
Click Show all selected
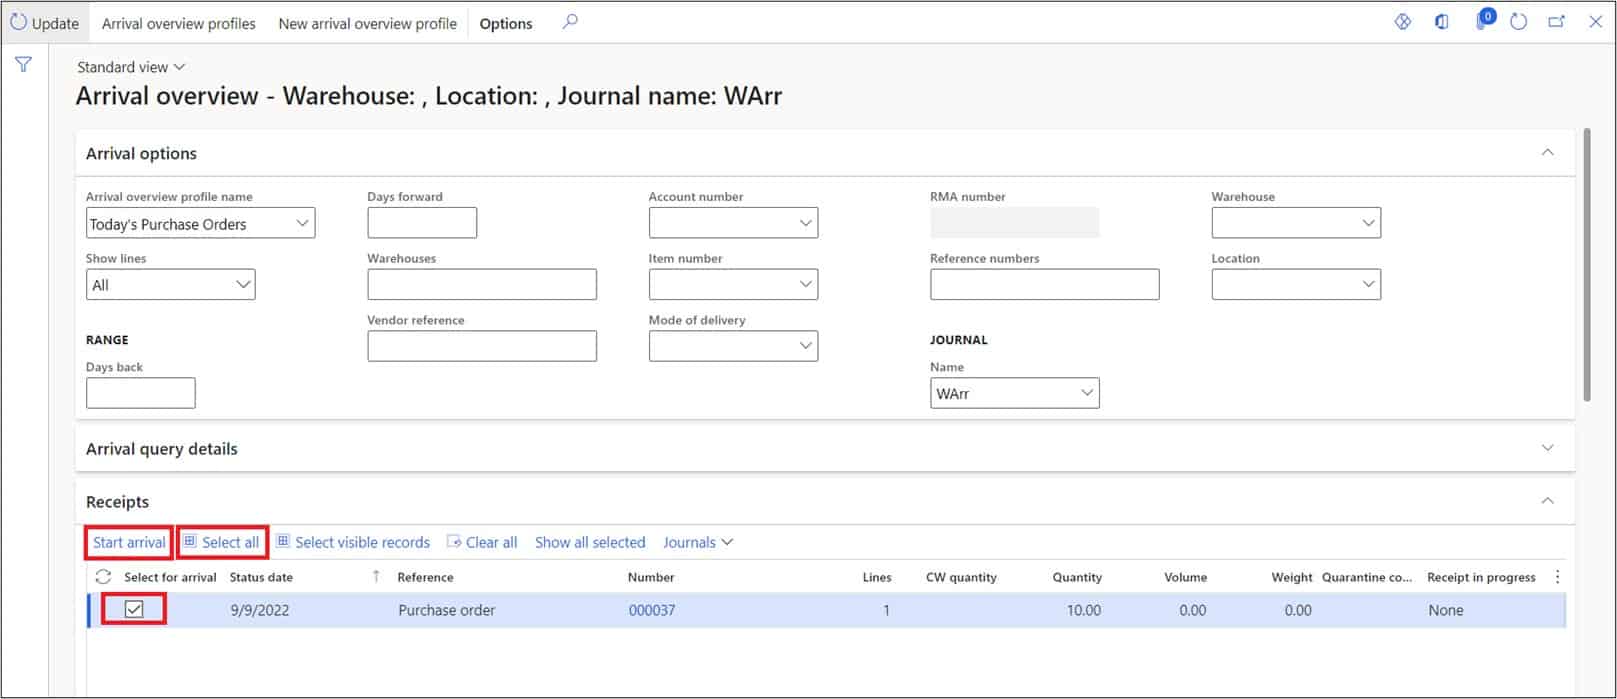590,542
